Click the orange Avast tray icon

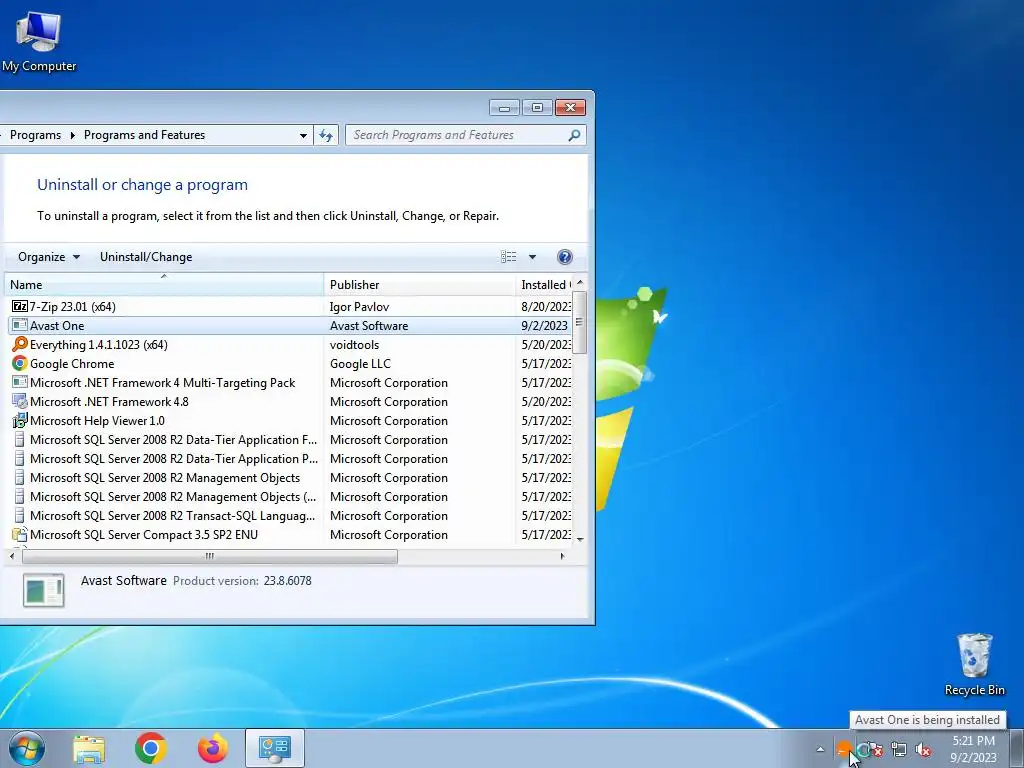coord(844,749)
